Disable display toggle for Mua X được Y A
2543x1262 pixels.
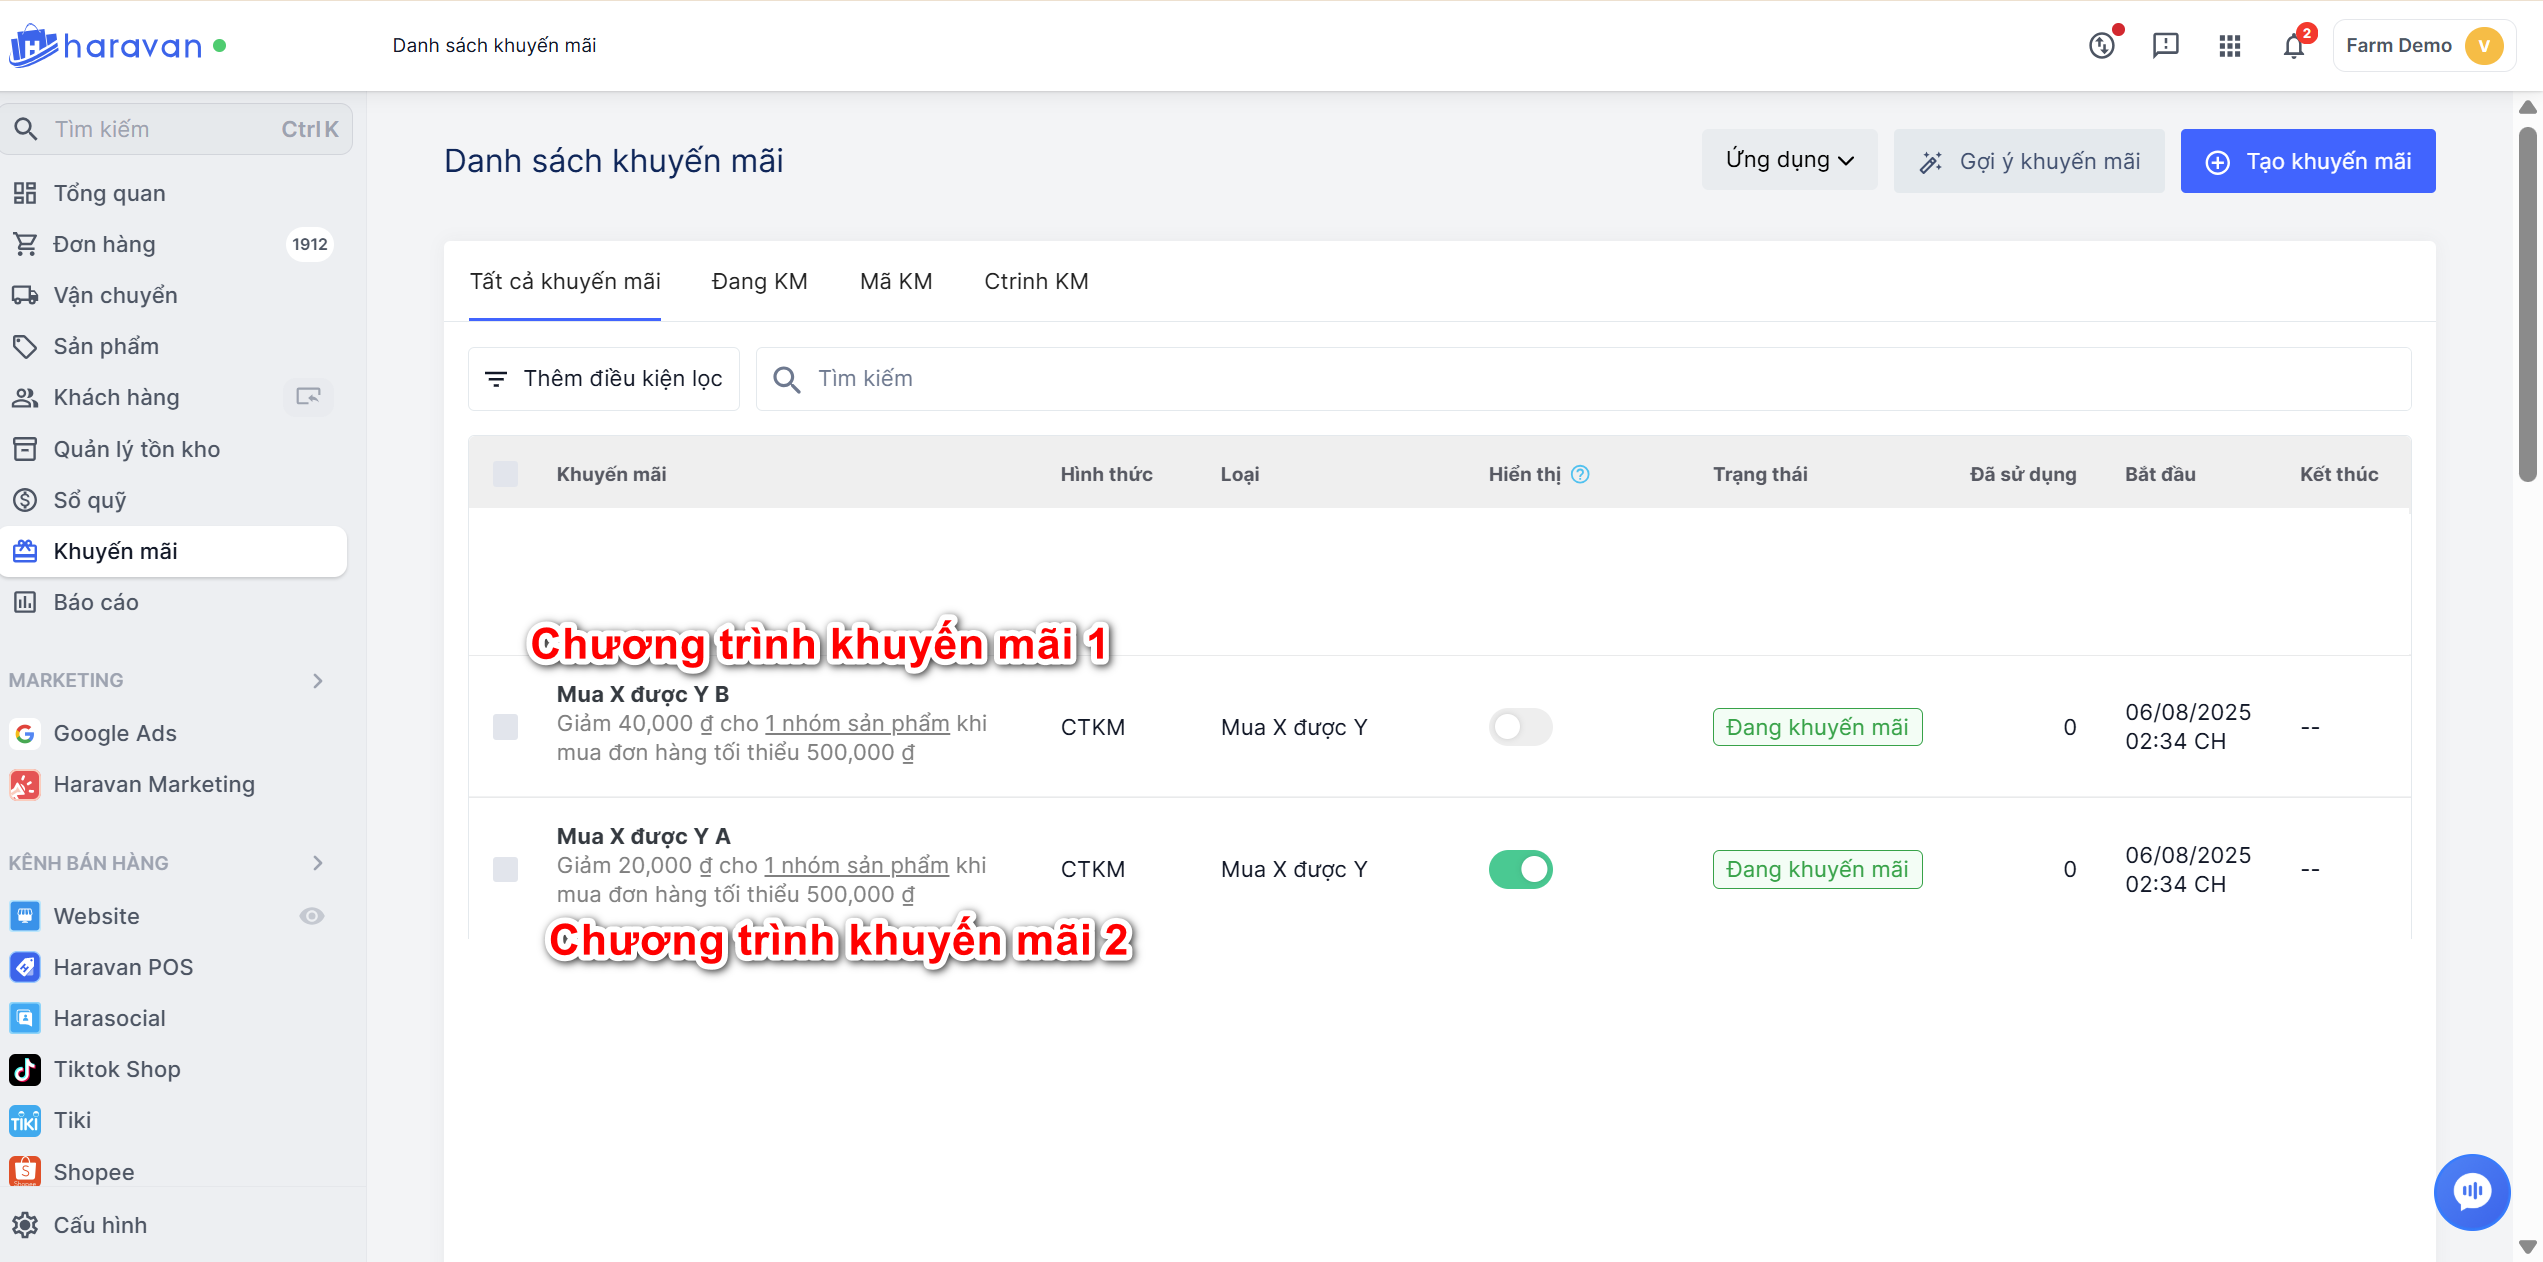point(1520,869)
